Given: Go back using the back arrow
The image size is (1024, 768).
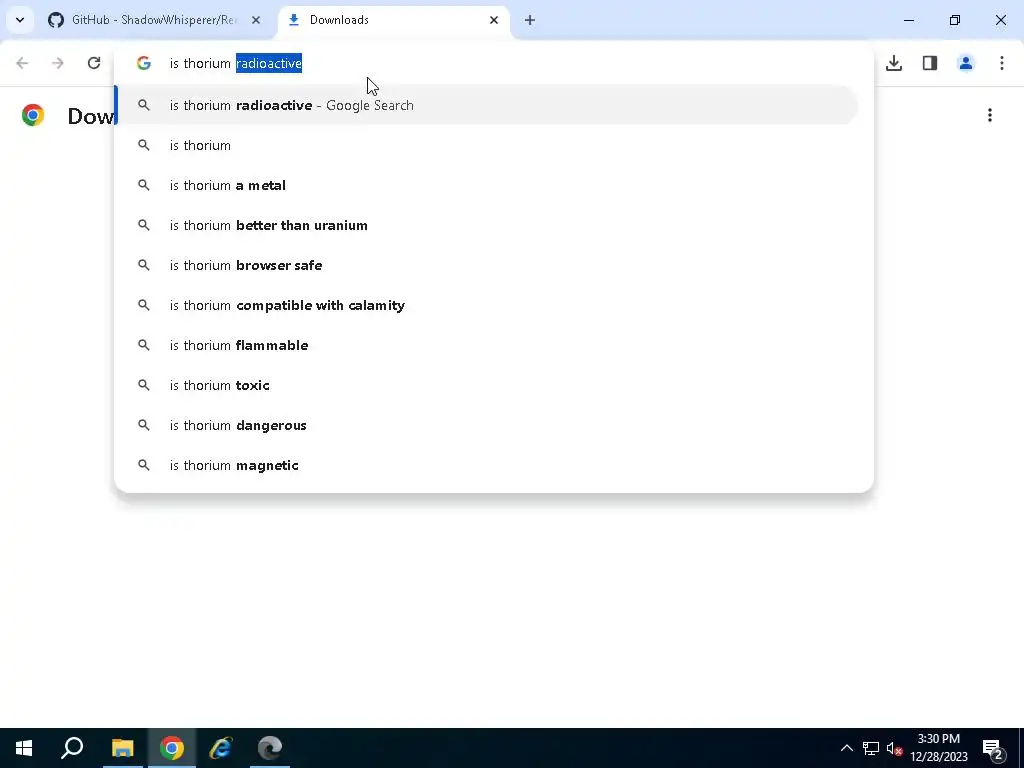Looking at the screenshot, I should click(x=22, y=63).
